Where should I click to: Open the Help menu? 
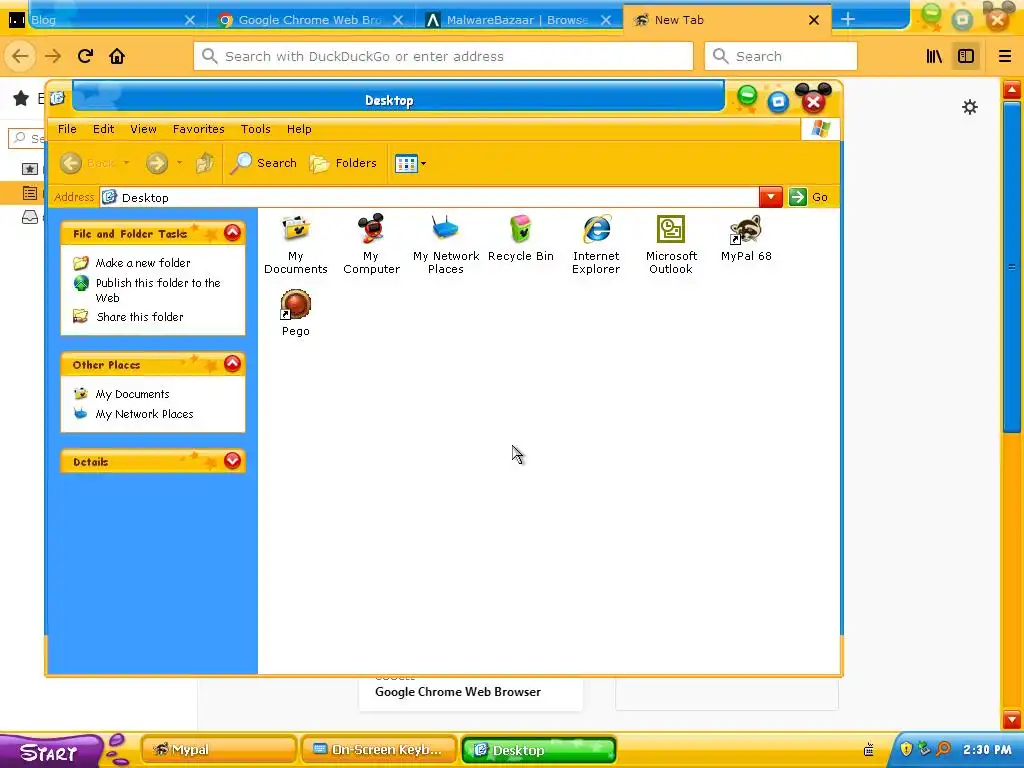299,129
